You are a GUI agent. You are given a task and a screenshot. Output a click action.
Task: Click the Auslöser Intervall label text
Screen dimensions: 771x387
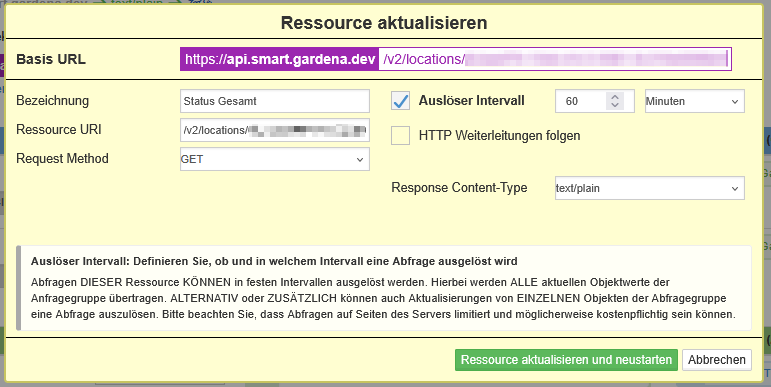472,101
